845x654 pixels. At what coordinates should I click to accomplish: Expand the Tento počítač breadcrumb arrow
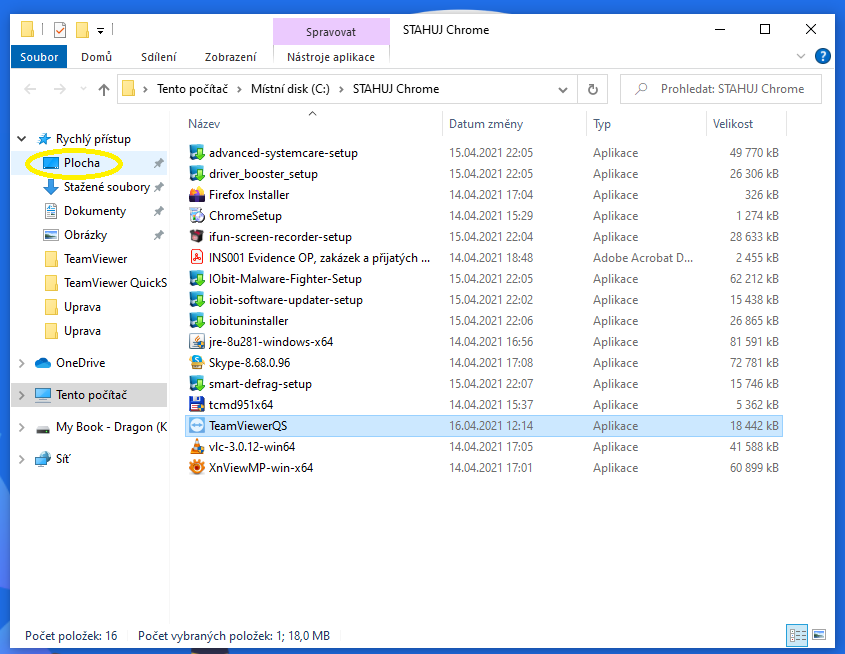point(239,89)
